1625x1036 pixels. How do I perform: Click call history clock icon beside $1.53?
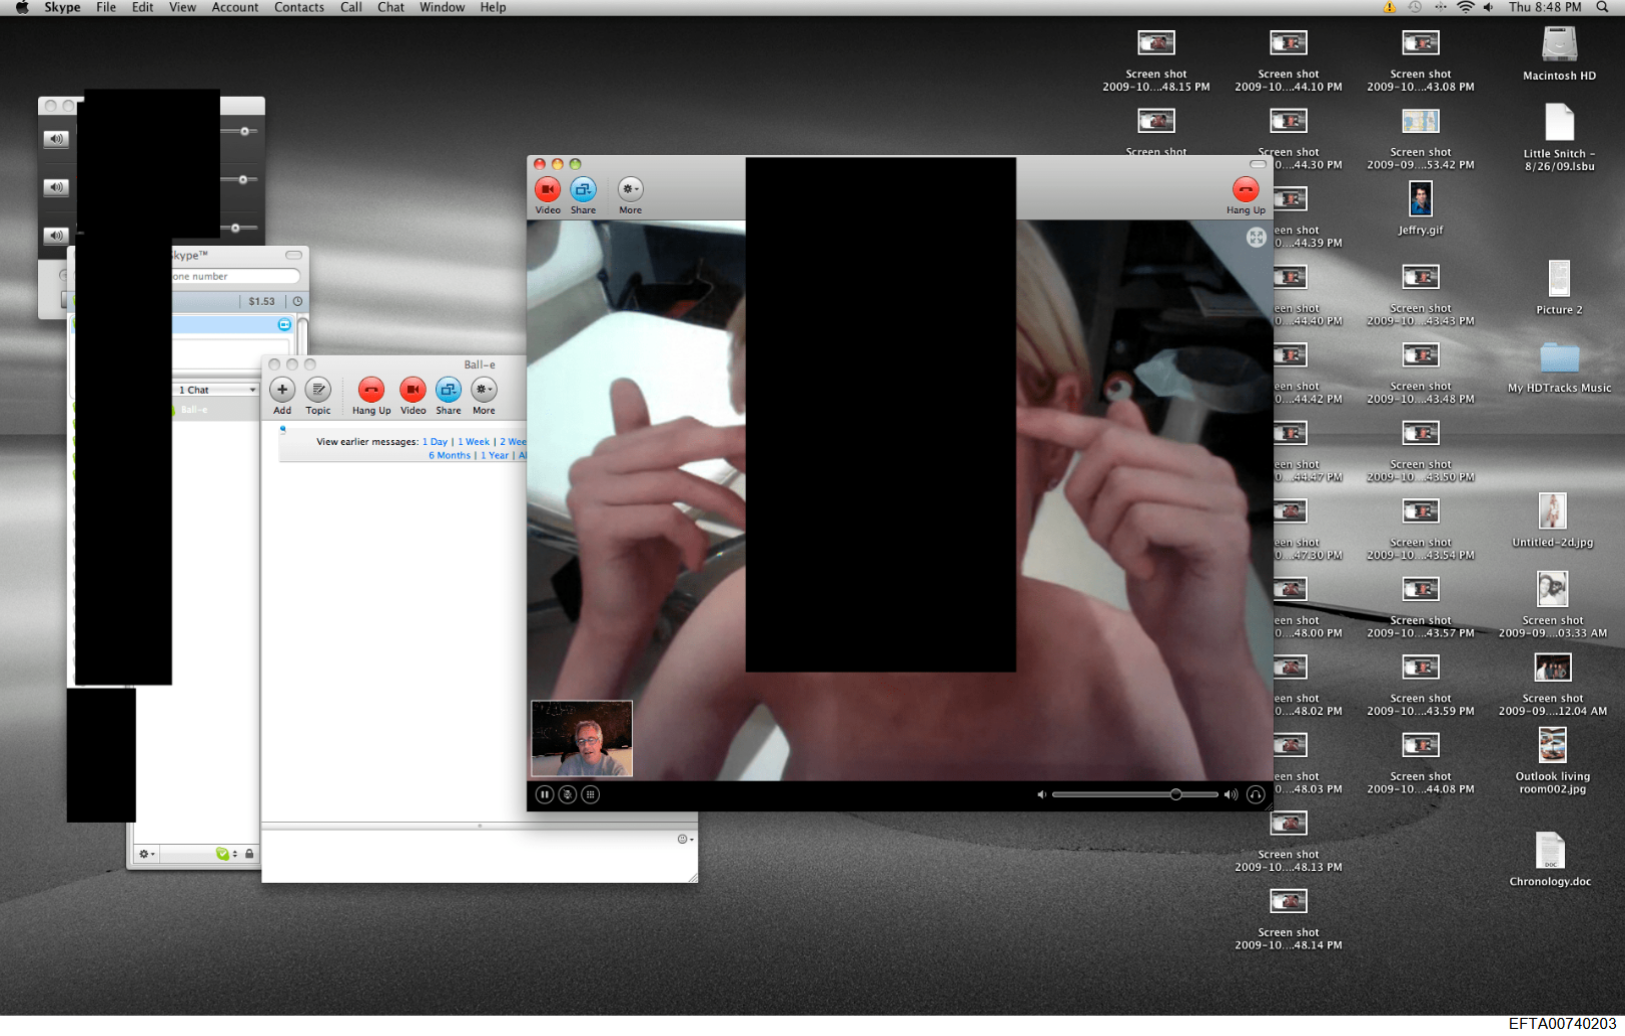[x=297, y=301]
